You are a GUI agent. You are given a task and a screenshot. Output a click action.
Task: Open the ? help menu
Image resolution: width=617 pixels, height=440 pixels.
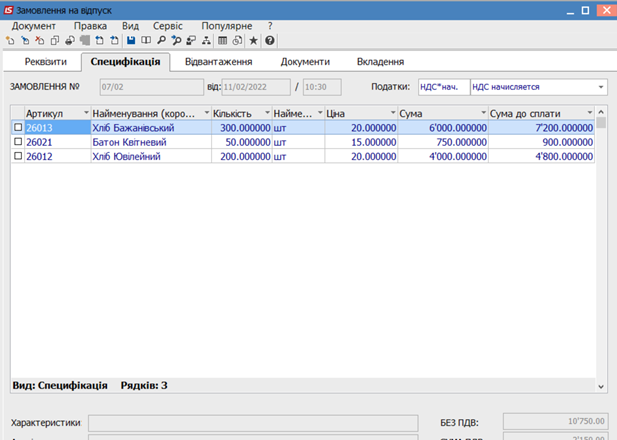(270, 26)
